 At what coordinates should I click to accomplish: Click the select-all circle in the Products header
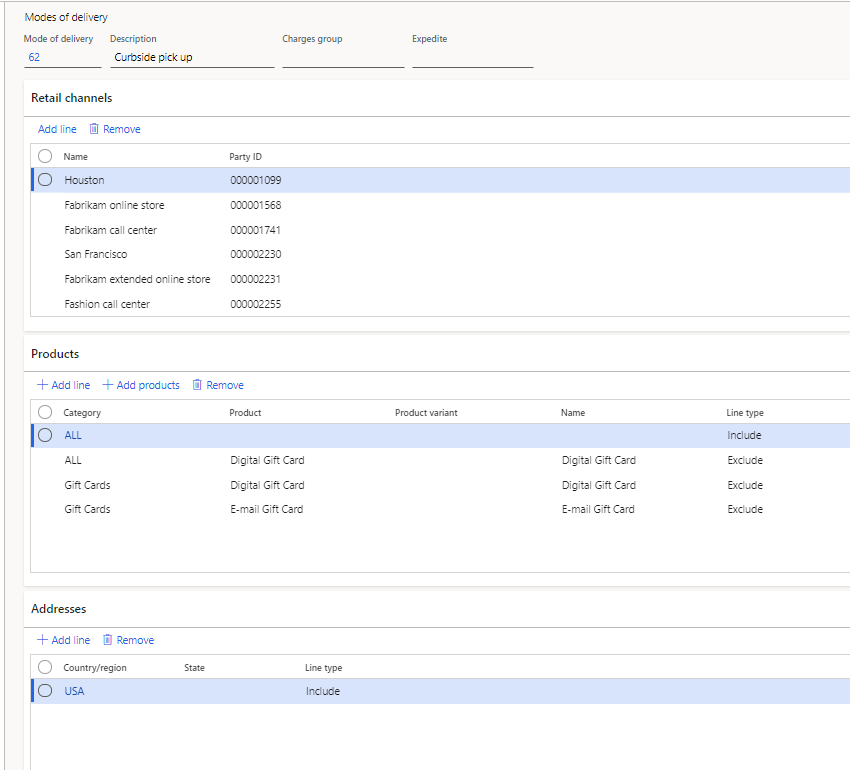45,411
